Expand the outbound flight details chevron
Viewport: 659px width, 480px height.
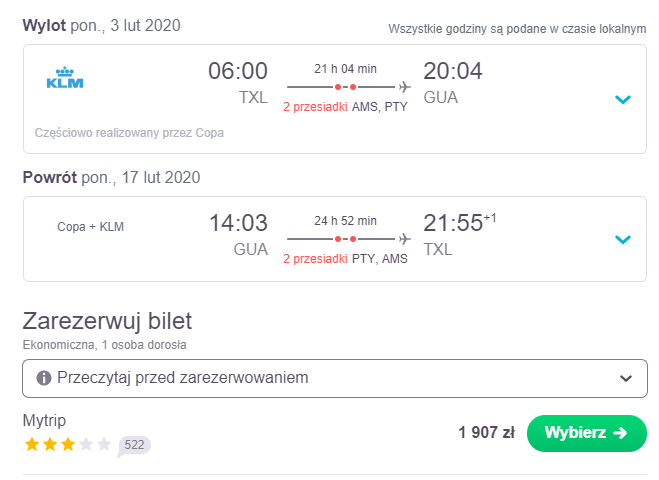622,100
